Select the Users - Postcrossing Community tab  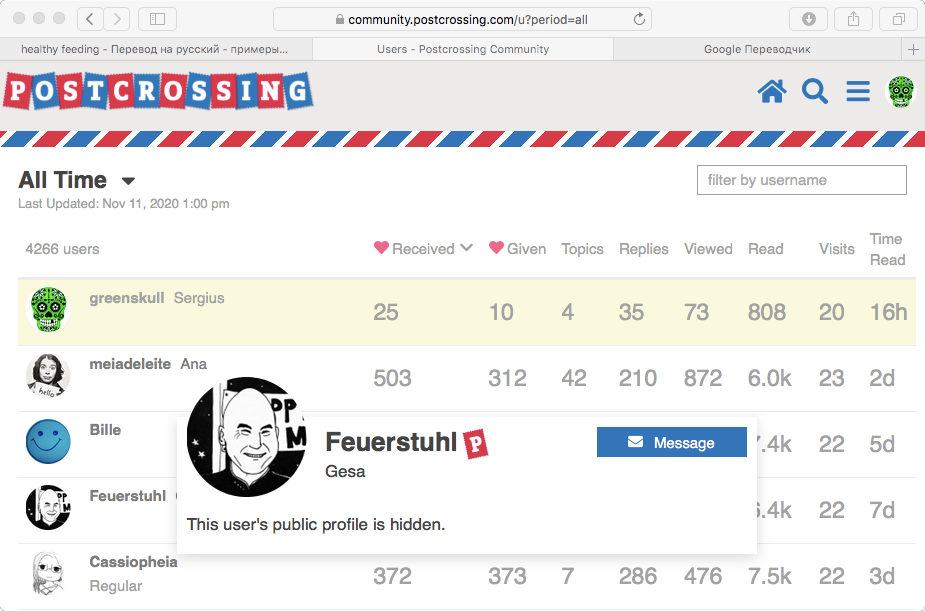(463, 50)
